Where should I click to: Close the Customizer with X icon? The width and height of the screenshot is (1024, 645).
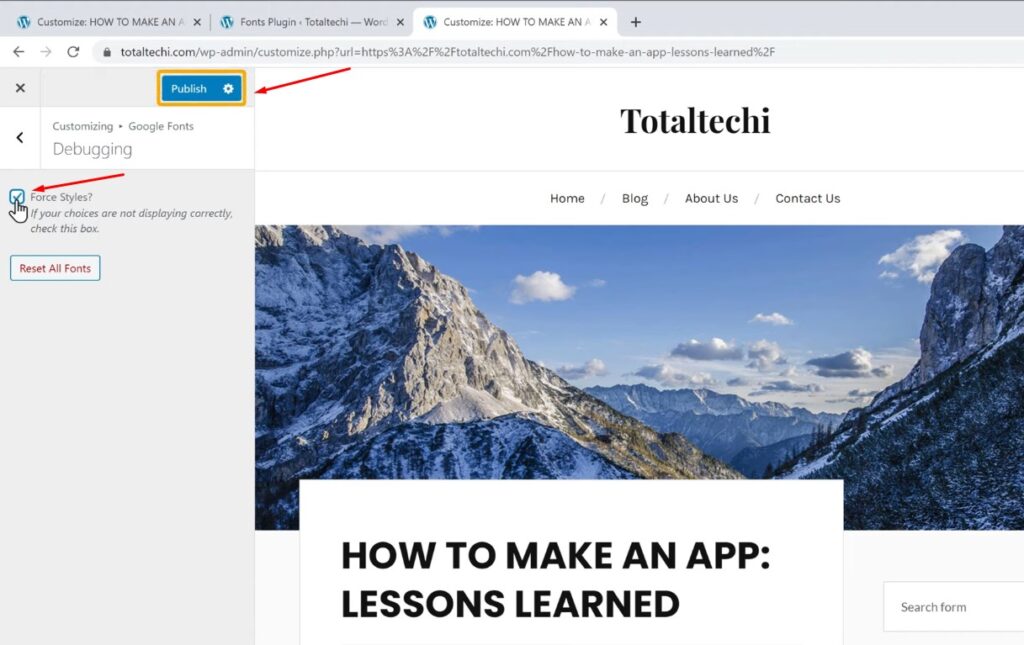coord(20,88)
